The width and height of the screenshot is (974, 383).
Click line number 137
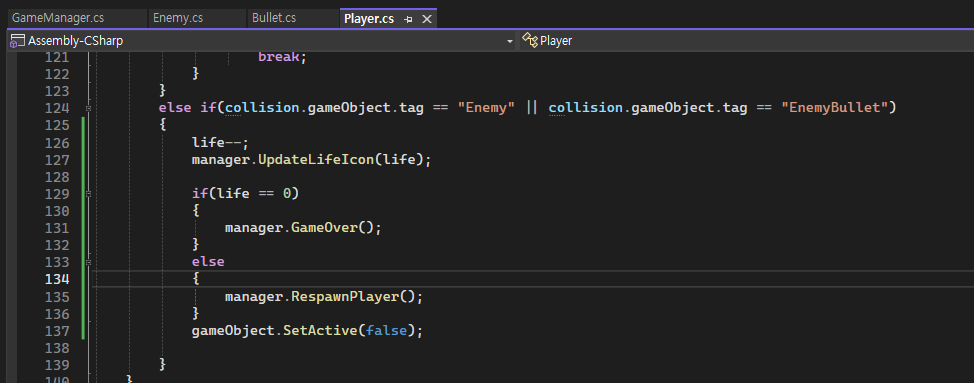click(57, 331)
